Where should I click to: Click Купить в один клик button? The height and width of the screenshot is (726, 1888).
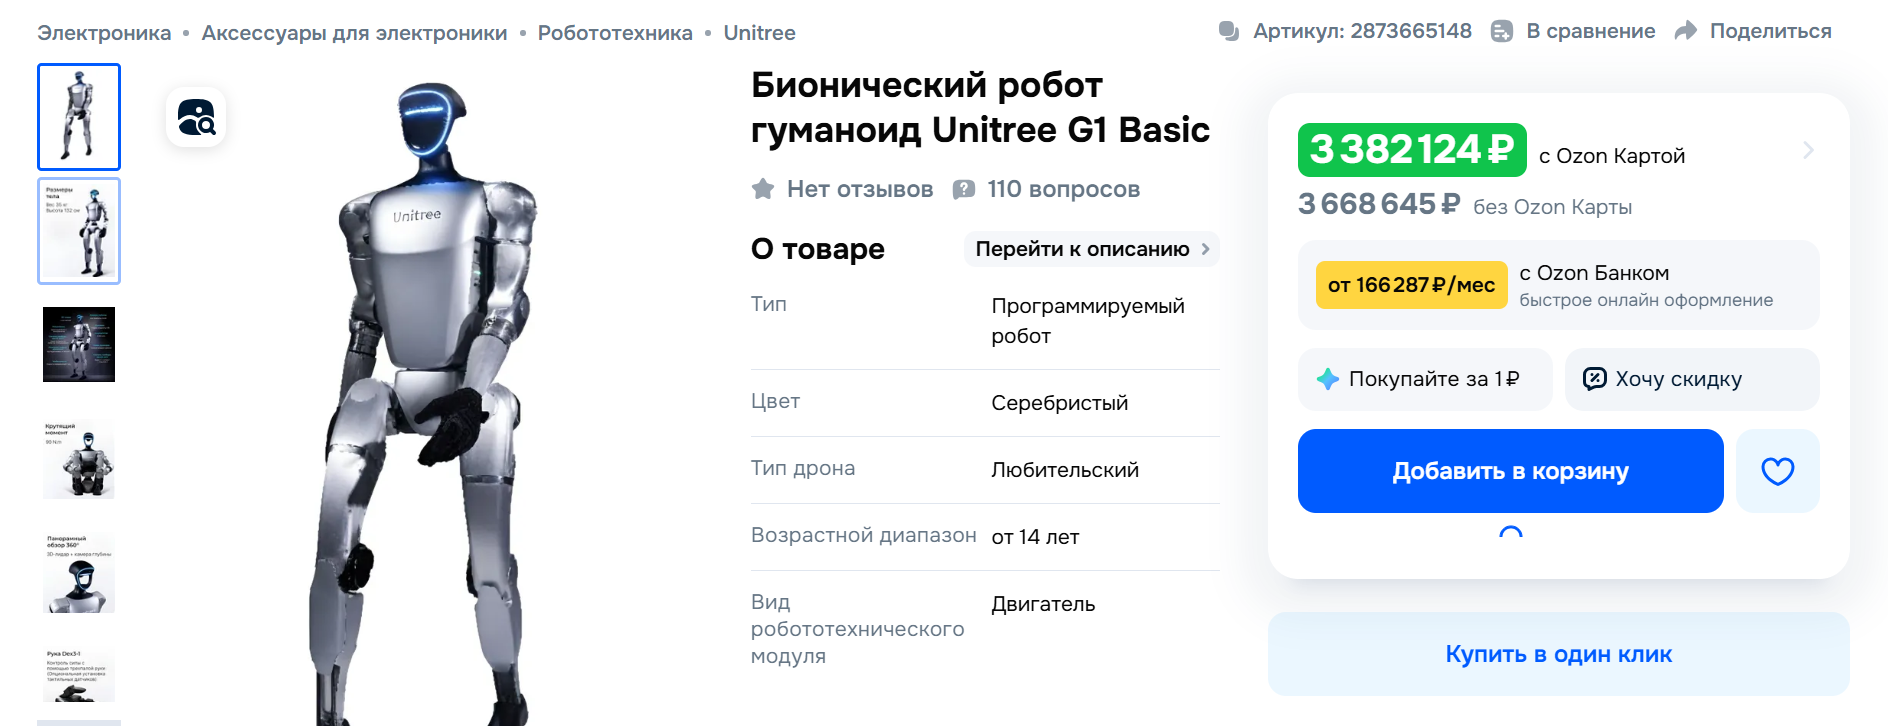[x=1558, y=654]
